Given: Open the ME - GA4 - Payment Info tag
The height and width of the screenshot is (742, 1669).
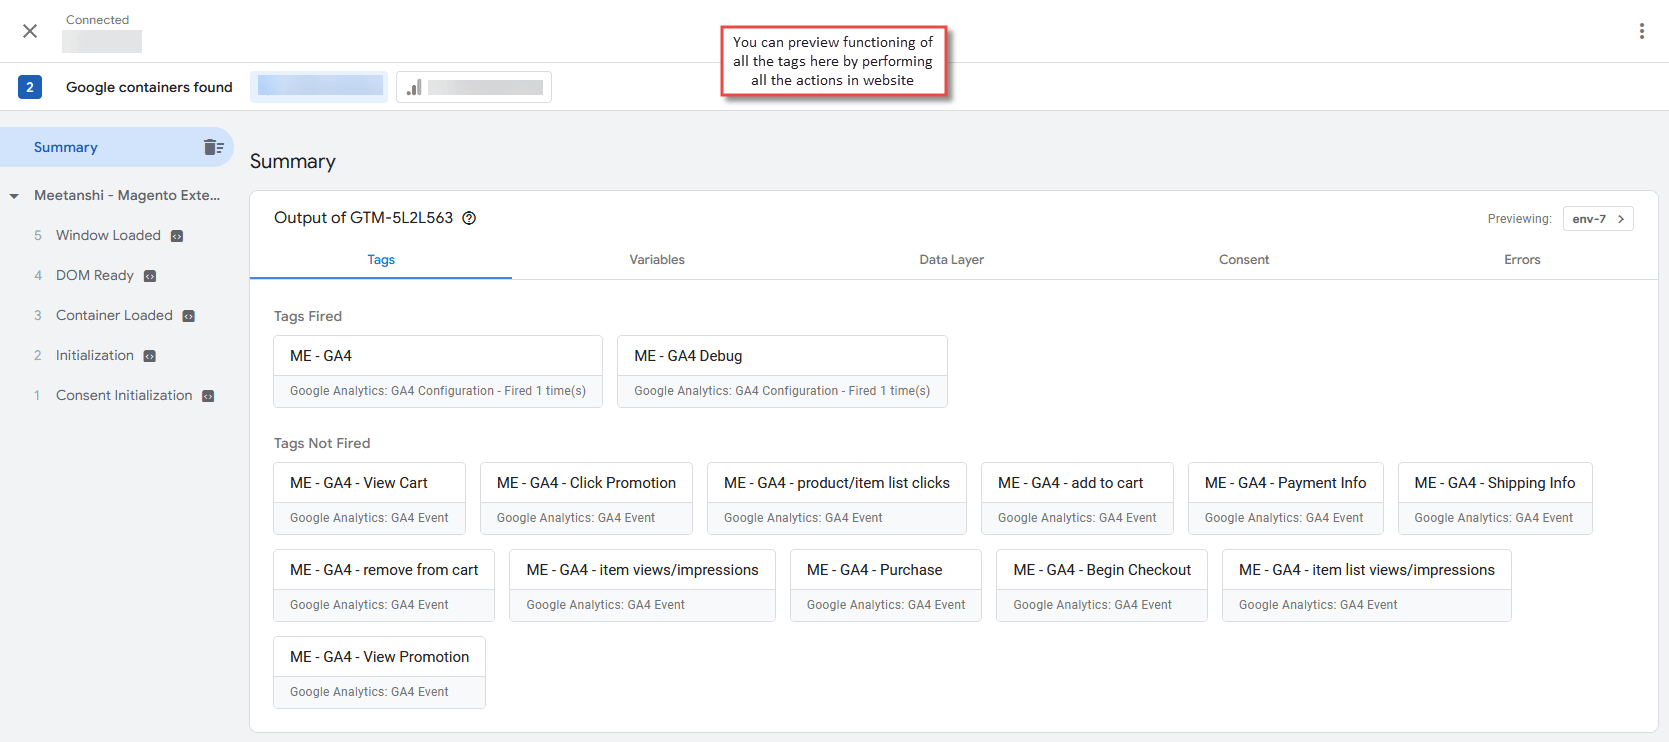Looking at the screenshot, I should point(1286,498).
